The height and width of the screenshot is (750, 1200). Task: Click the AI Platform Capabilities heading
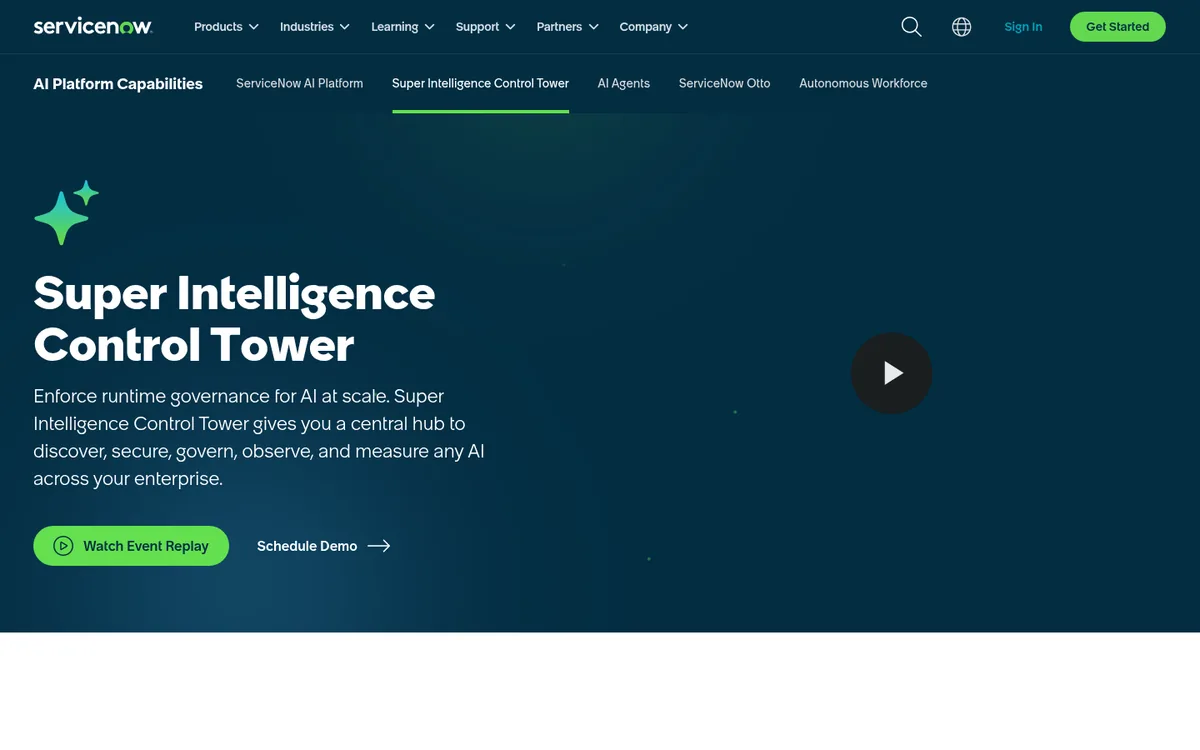click(x=118, y=84)
